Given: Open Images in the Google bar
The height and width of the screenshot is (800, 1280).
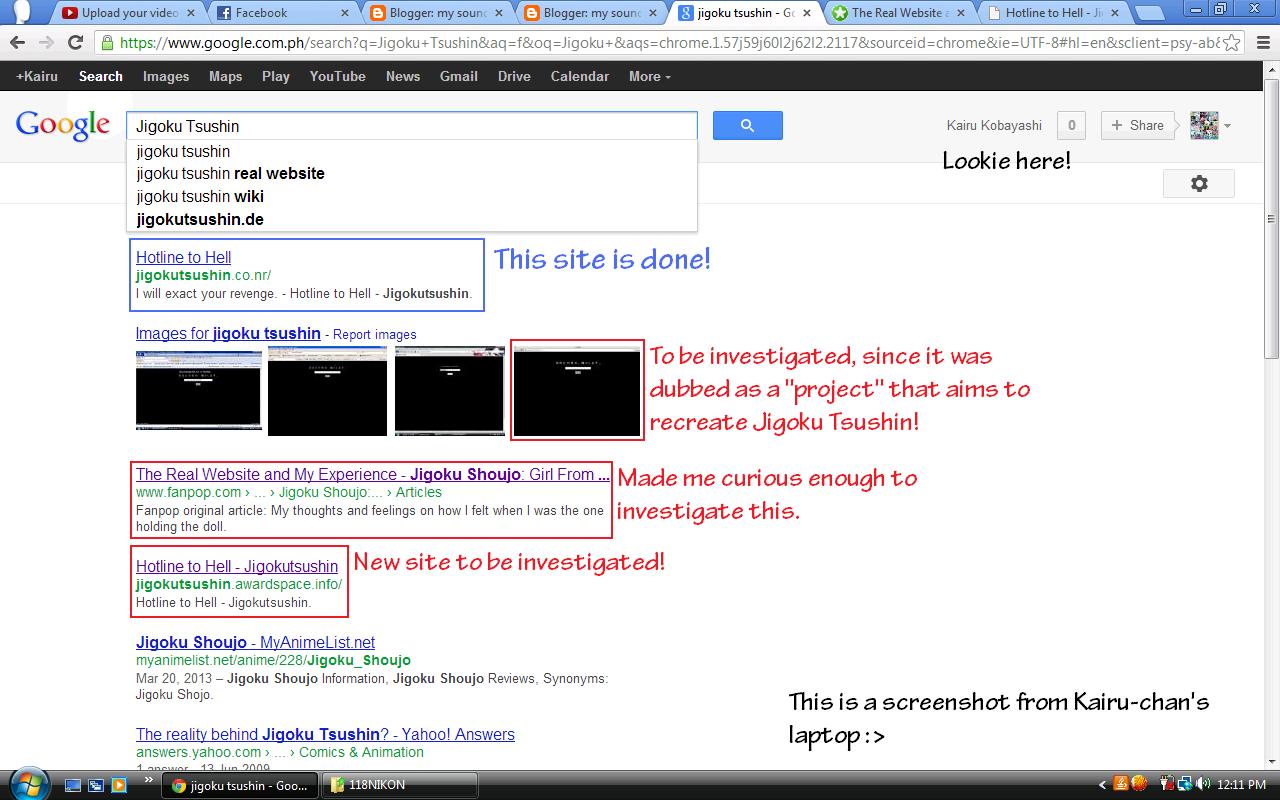Looking at the screenshot, I should (166, 76).
